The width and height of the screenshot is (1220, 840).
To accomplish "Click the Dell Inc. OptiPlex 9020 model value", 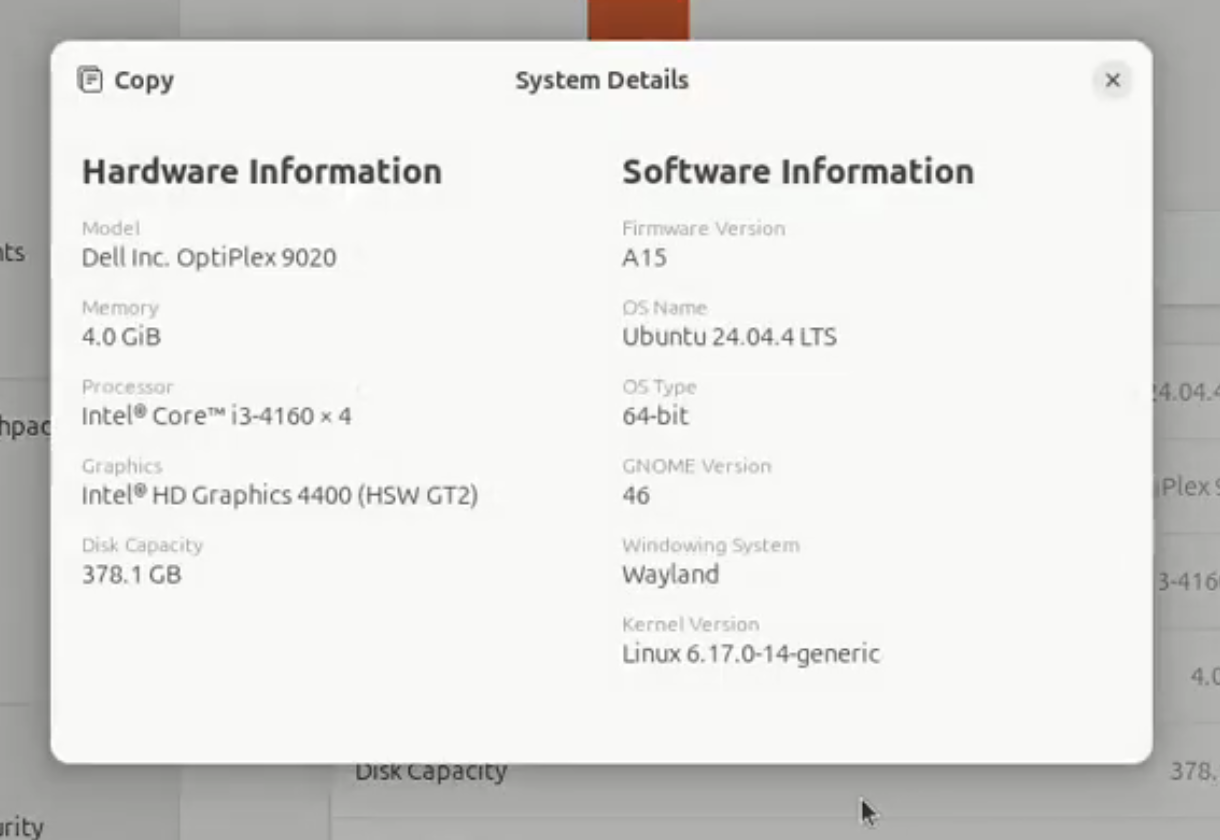I will pyautogui.click(x=208, y=257).
